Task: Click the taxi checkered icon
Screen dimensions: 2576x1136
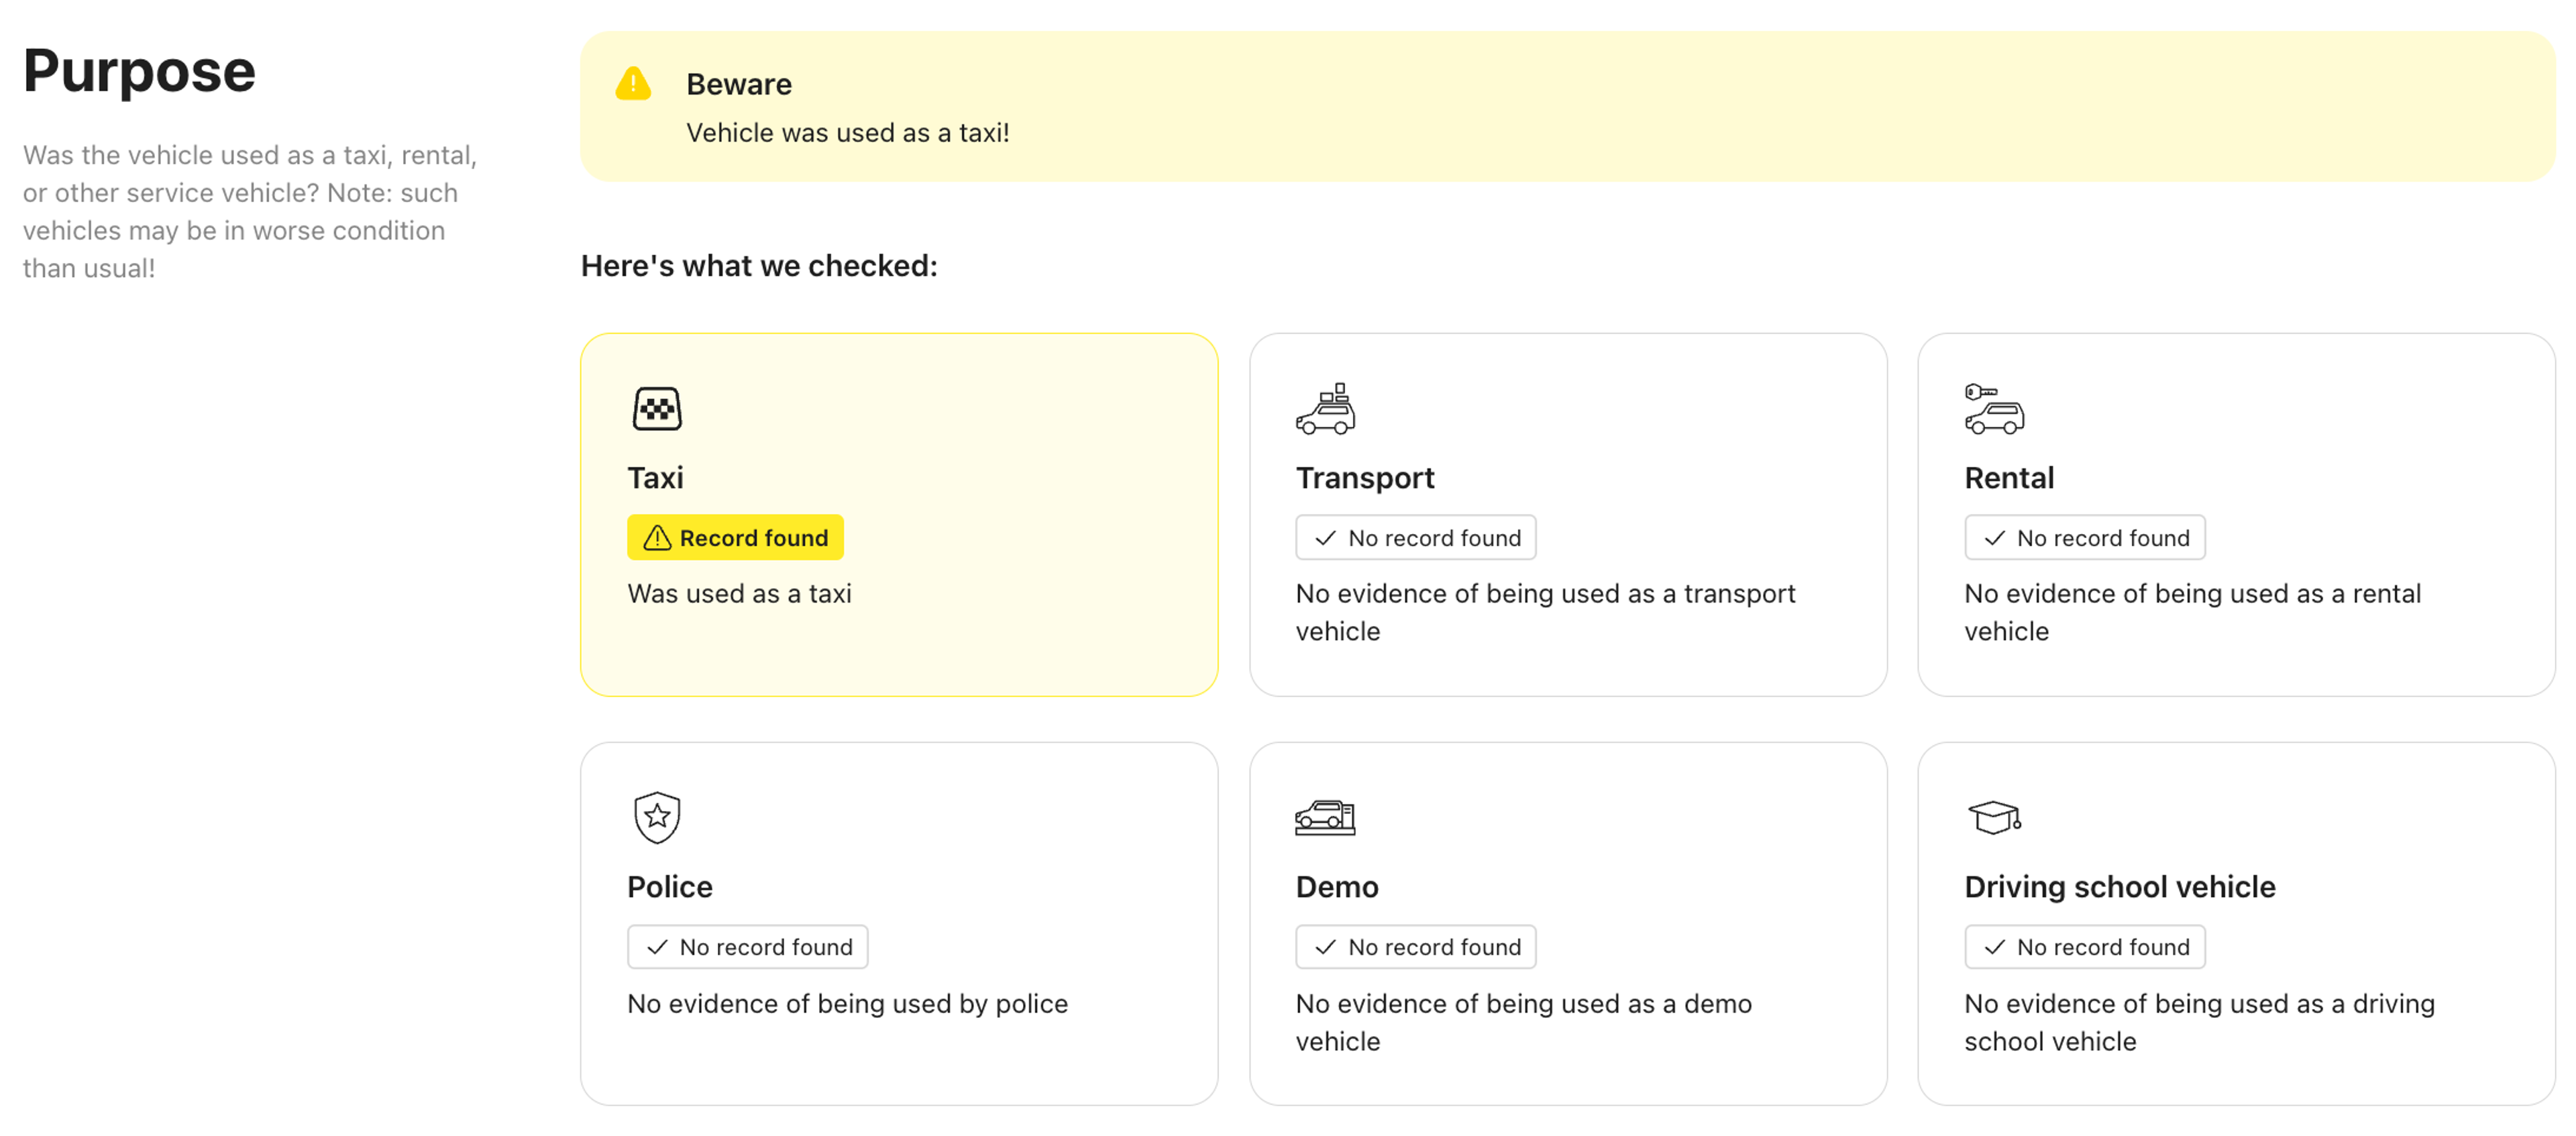Action: 656,408
